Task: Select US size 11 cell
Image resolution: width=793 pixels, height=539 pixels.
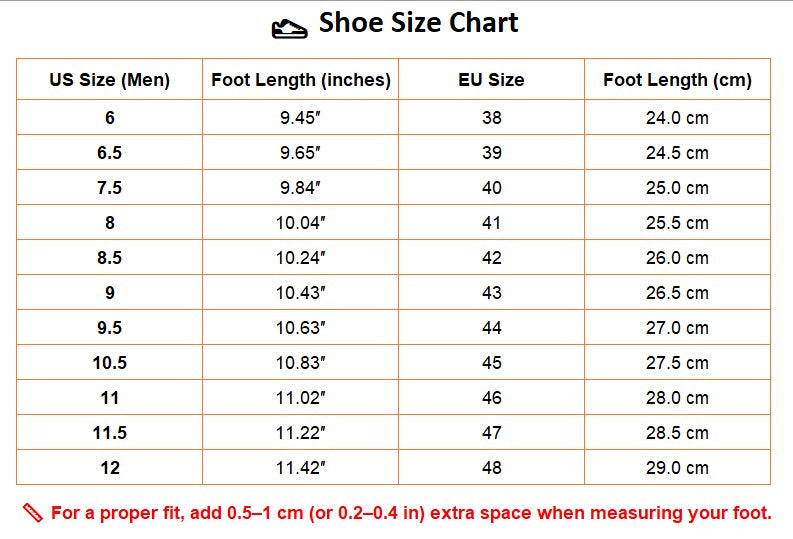Action: click(110, 397)
